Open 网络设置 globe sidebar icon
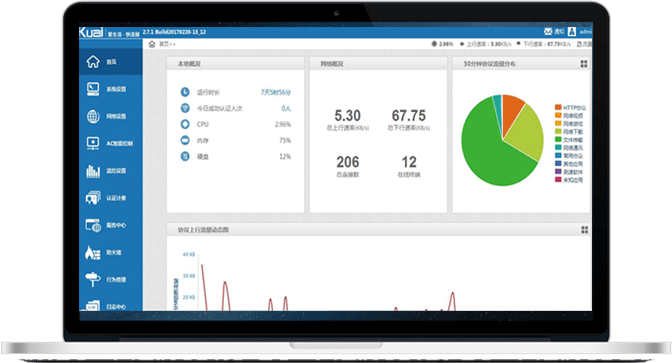The height and width of the screenshot is (363, 672). click(93, 116)
